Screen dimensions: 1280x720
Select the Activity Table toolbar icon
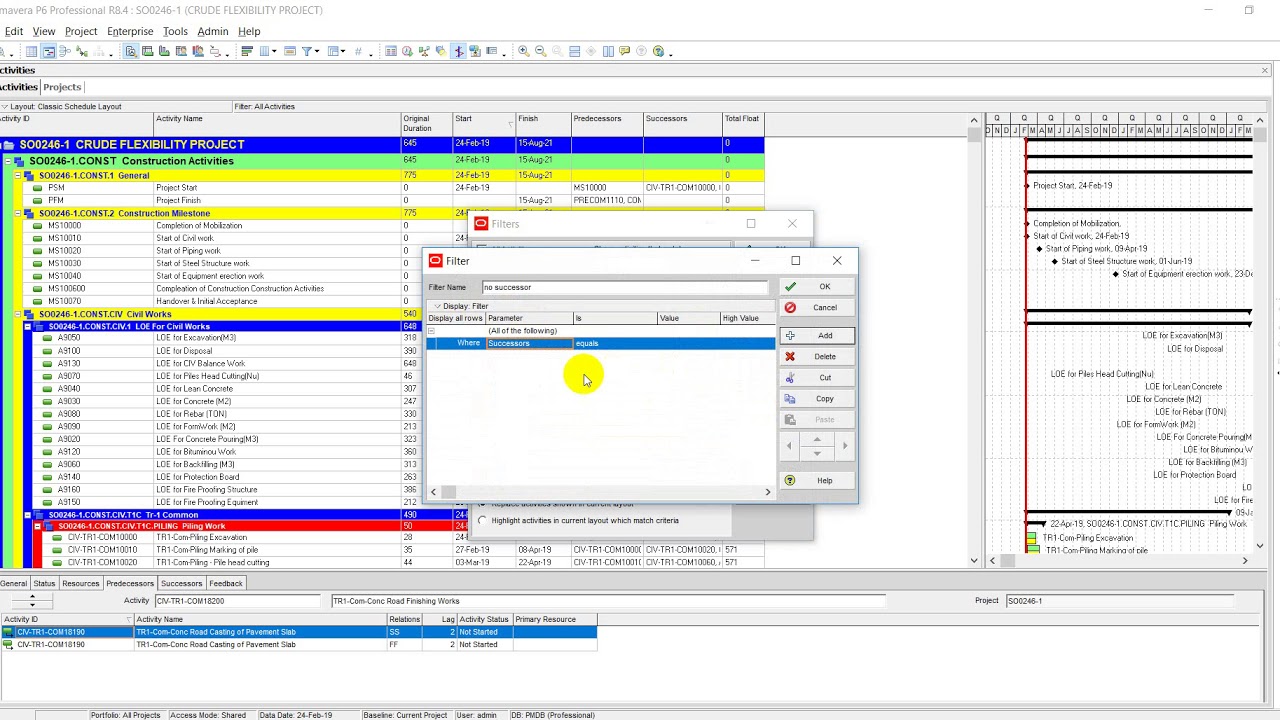(x=31, y=51)
